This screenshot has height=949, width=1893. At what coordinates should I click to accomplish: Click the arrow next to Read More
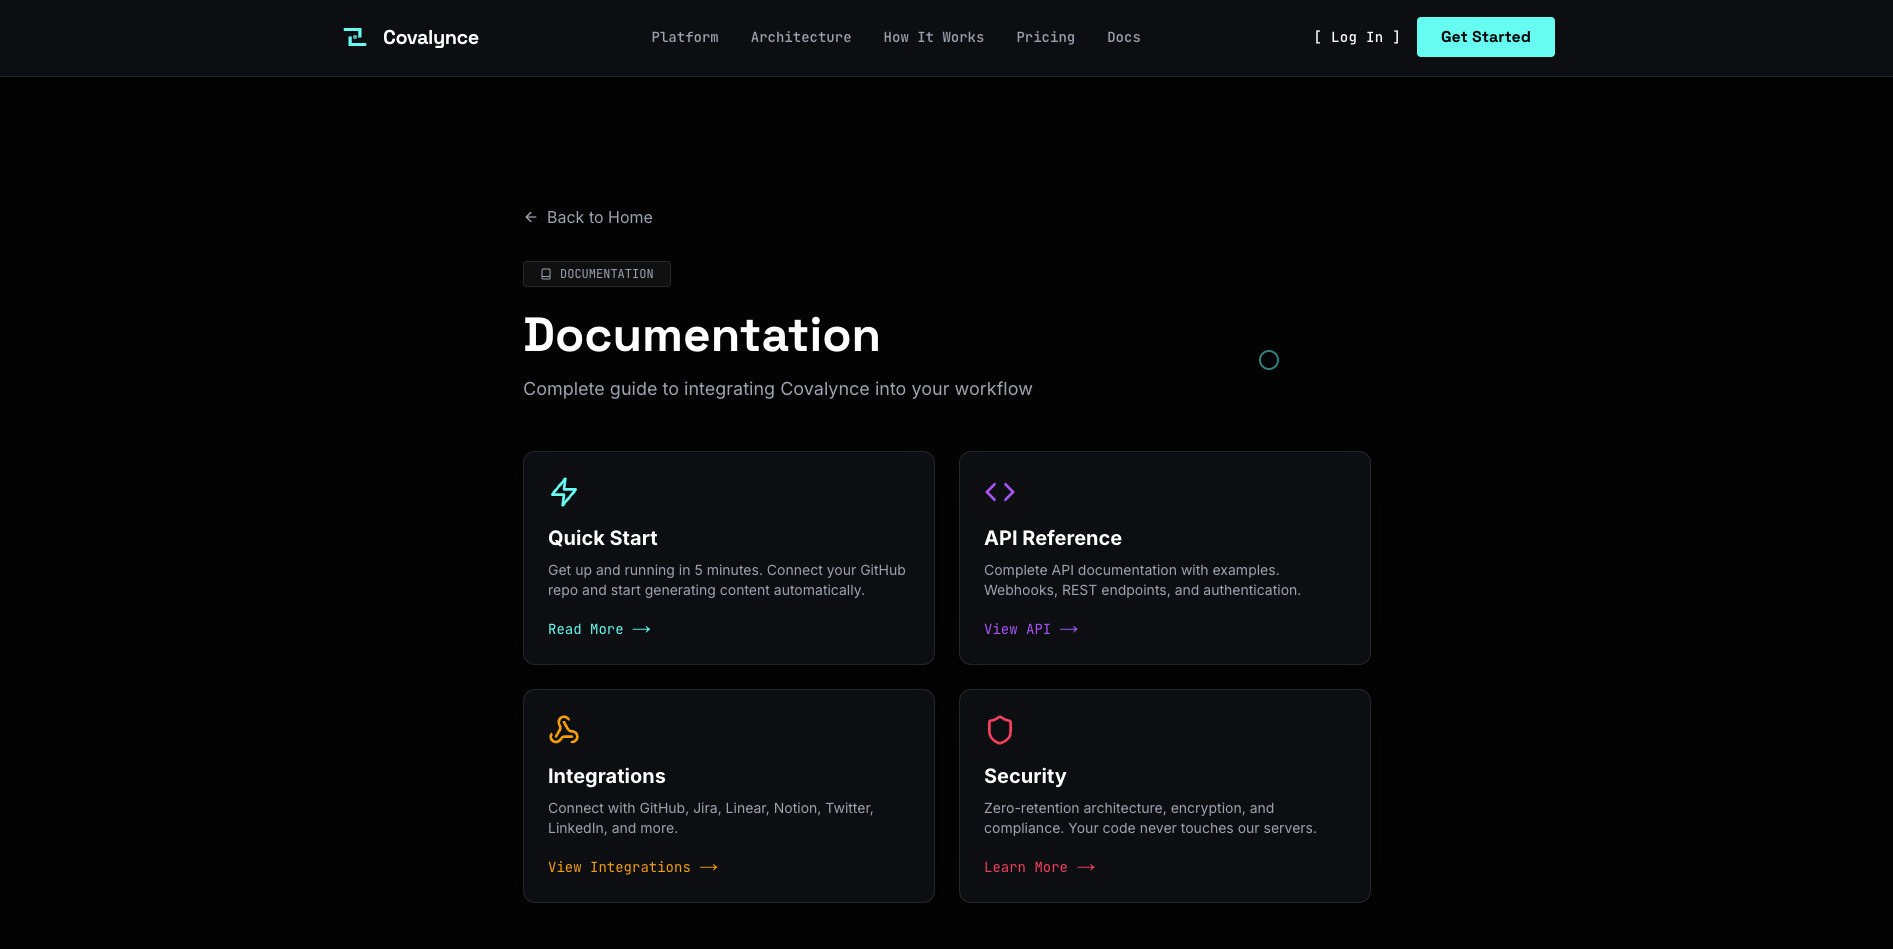[x=642, y=629]
